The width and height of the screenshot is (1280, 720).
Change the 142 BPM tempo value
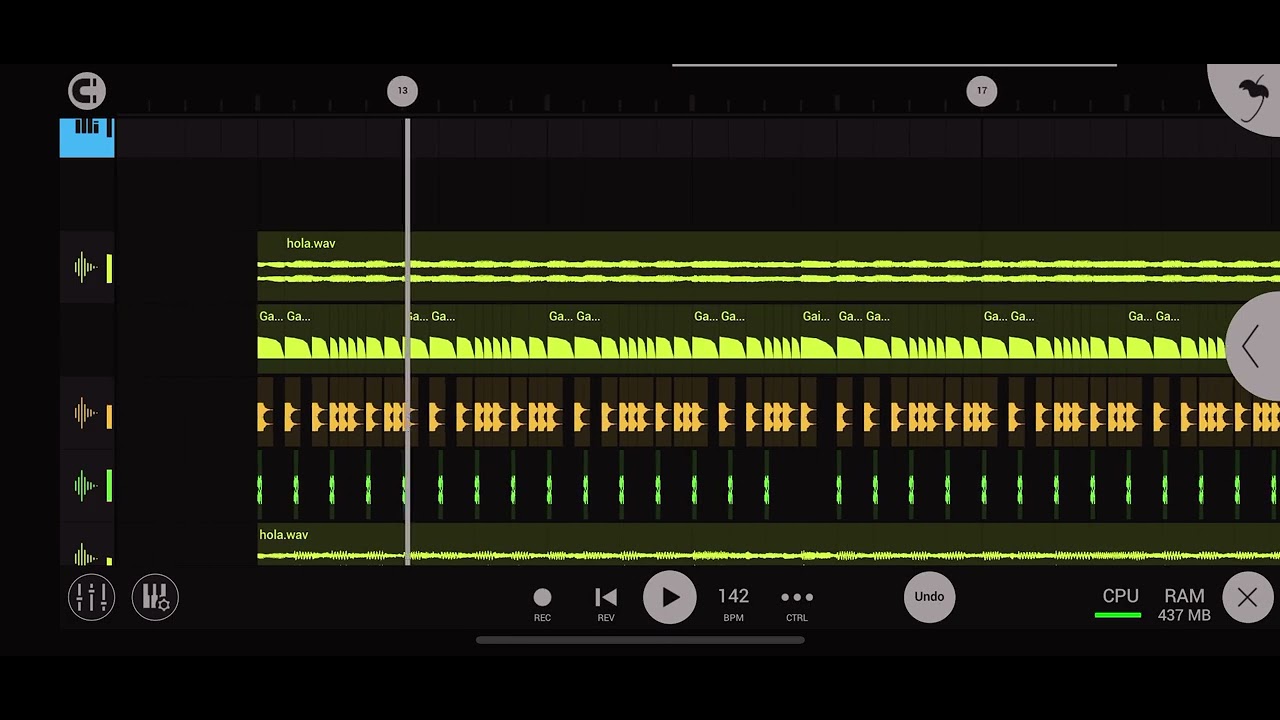point(733,603)
